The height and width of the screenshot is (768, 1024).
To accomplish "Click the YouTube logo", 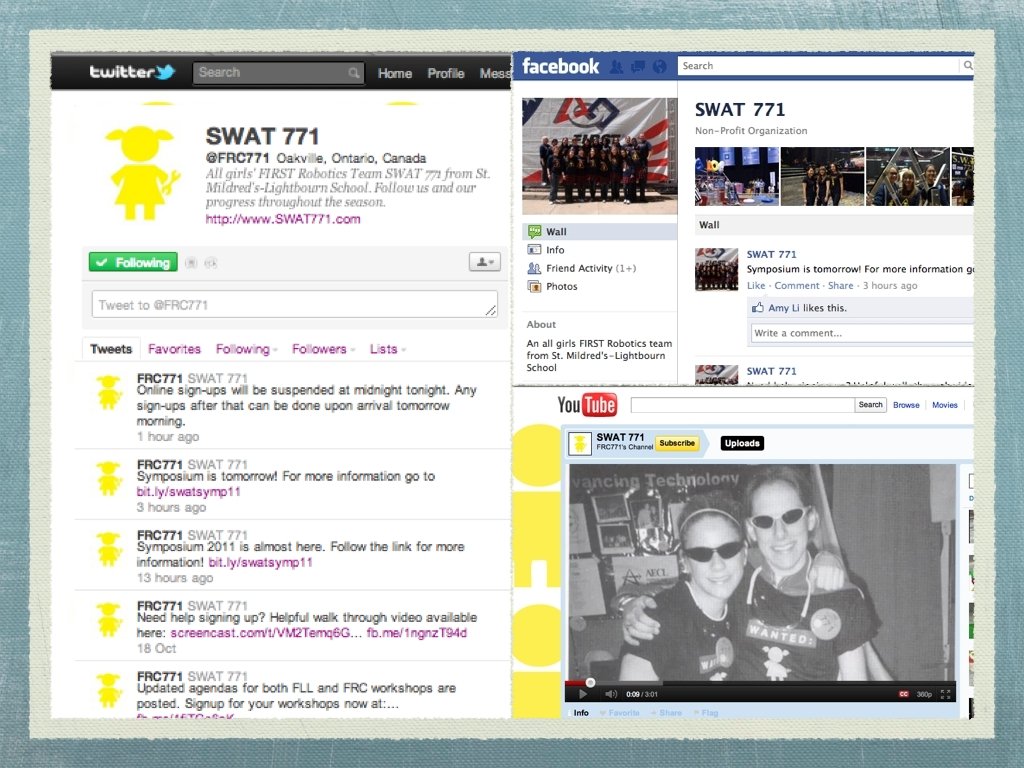I will pos(586,405).
